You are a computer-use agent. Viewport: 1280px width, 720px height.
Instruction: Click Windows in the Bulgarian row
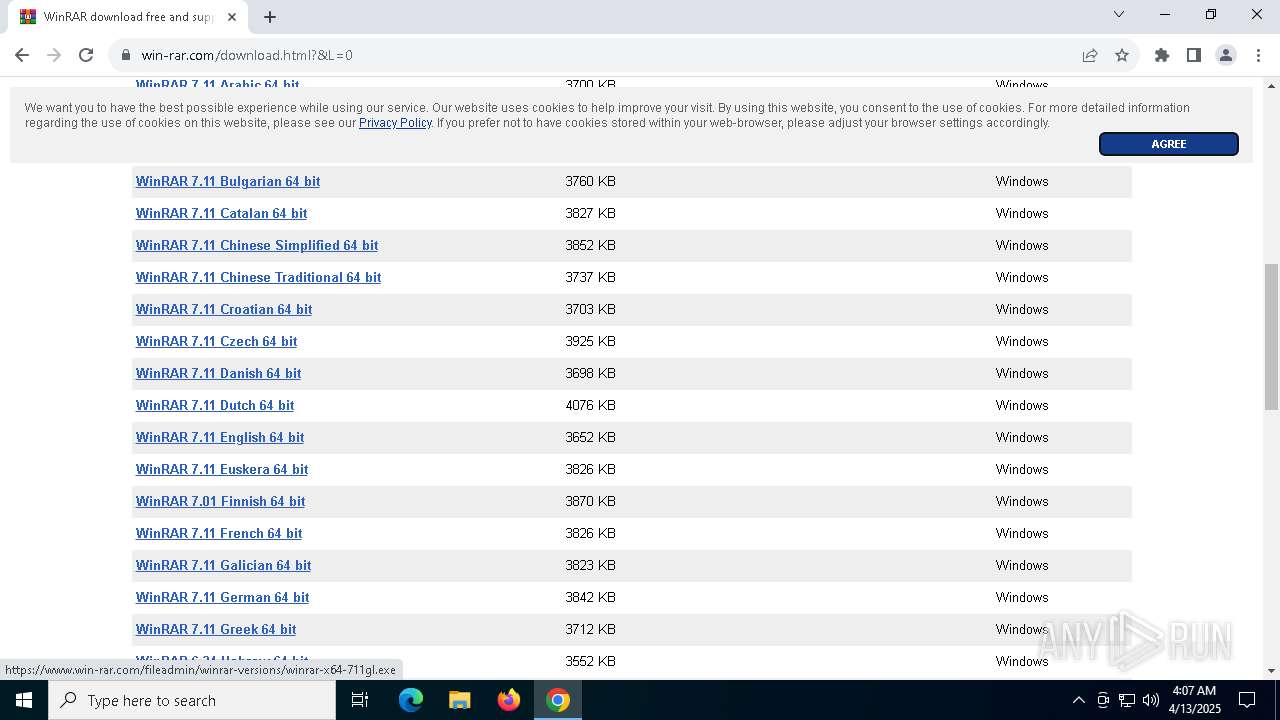tap(1021, 181)
